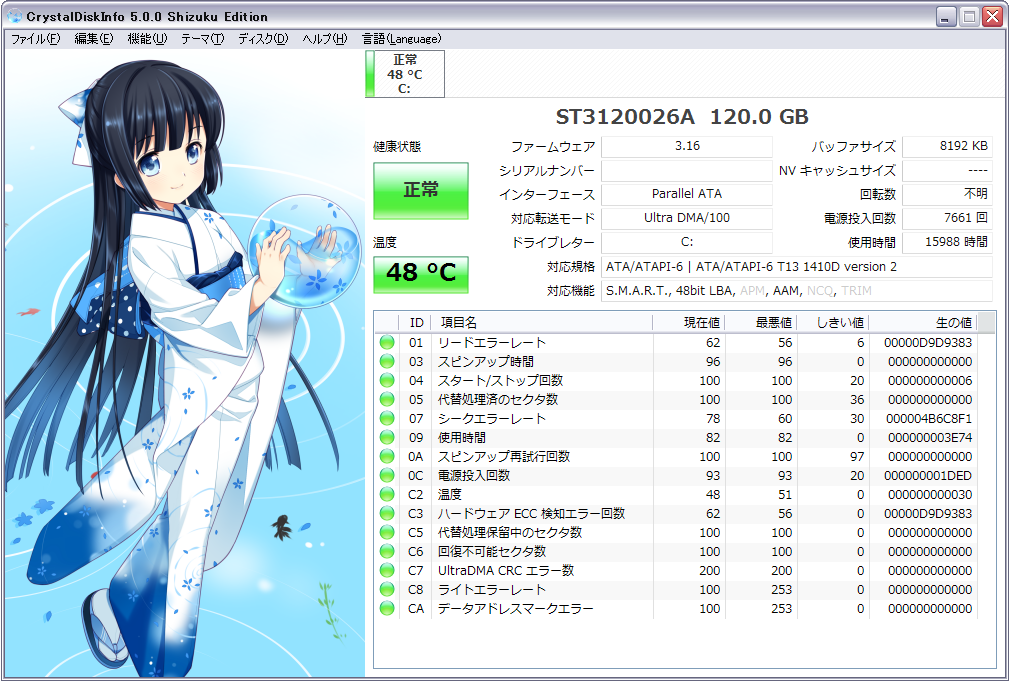Click the 項目名 column header
Screen dimensions: 1010x682
point(542,323)
